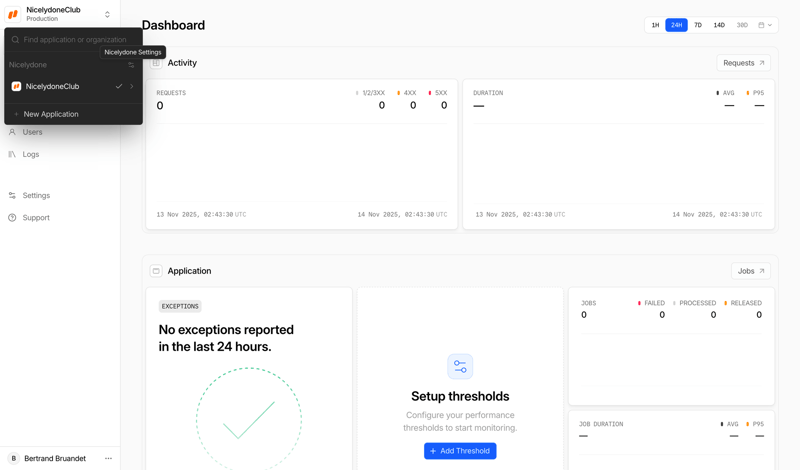Open the custom date range calendar dropdown

pyautogui.click(x=765, y=25)
